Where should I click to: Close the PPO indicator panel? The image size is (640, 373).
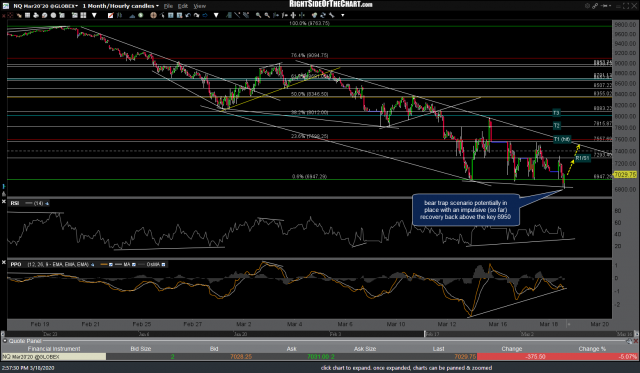click(x=4, y=263)
